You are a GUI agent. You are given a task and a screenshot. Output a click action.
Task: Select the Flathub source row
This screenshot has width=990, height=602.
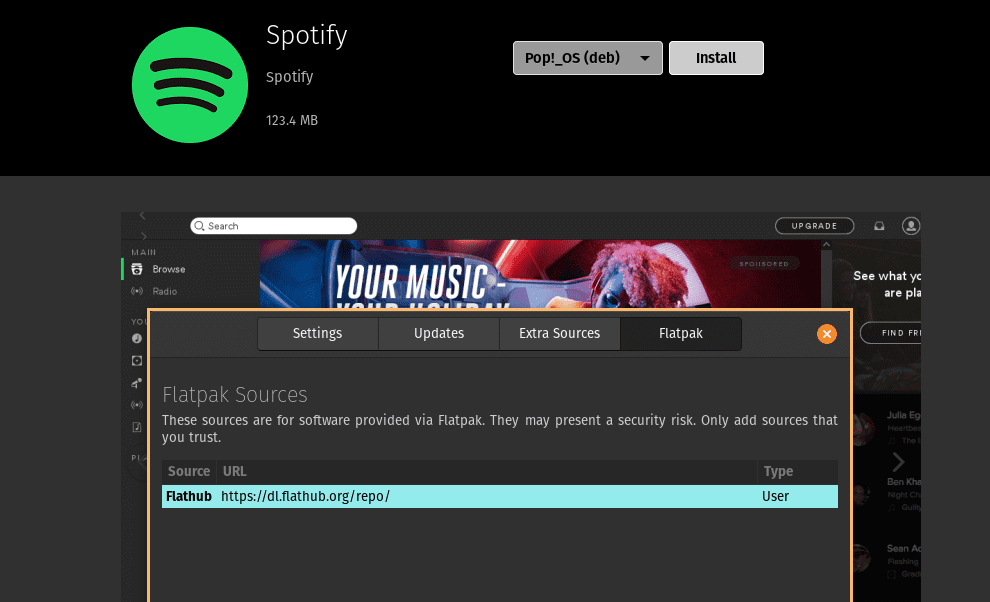[x=499, y=496]
